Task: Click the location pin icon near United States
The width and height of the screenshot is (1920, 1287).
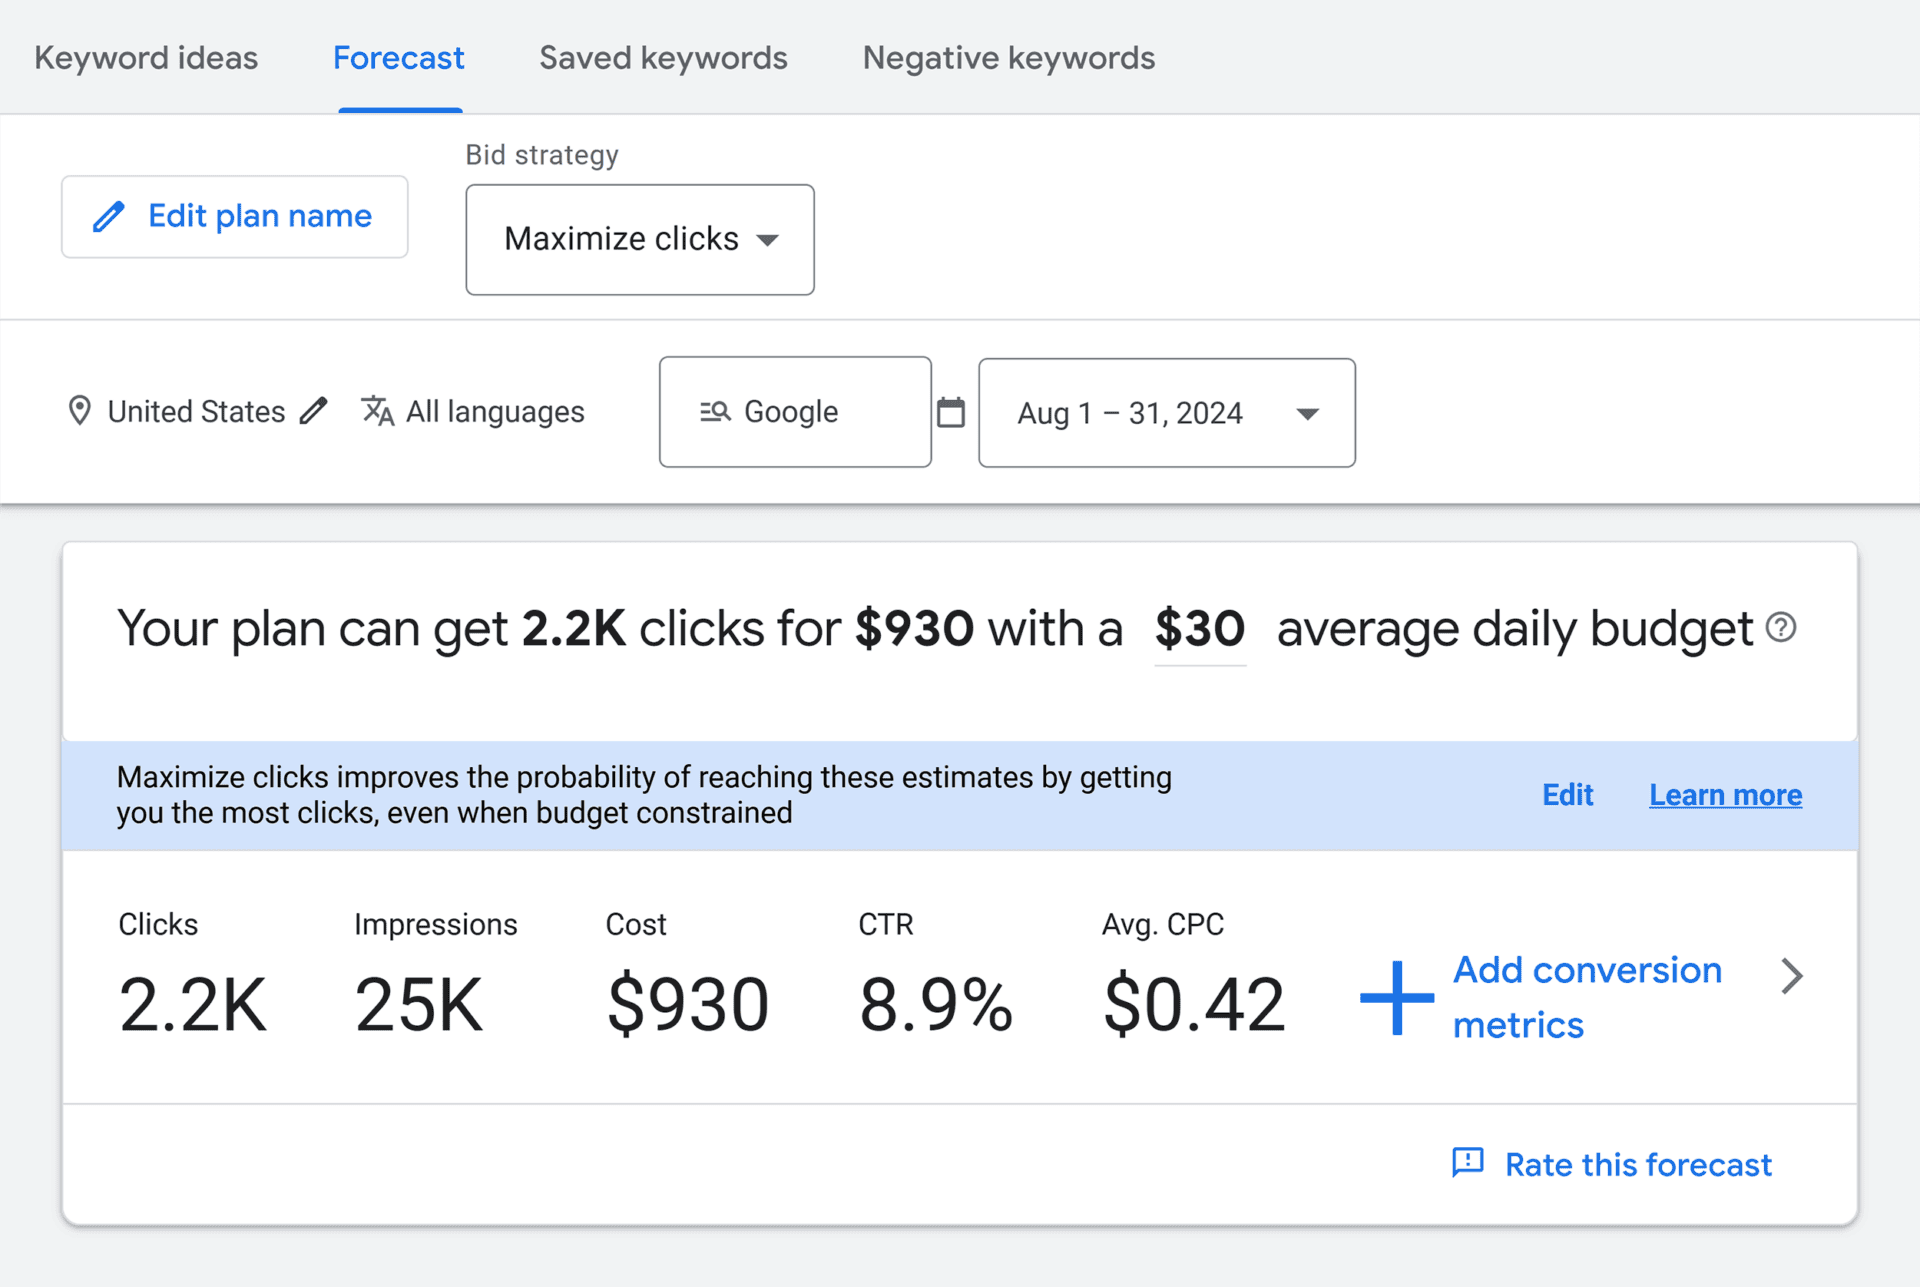Action: click(80, 411)
